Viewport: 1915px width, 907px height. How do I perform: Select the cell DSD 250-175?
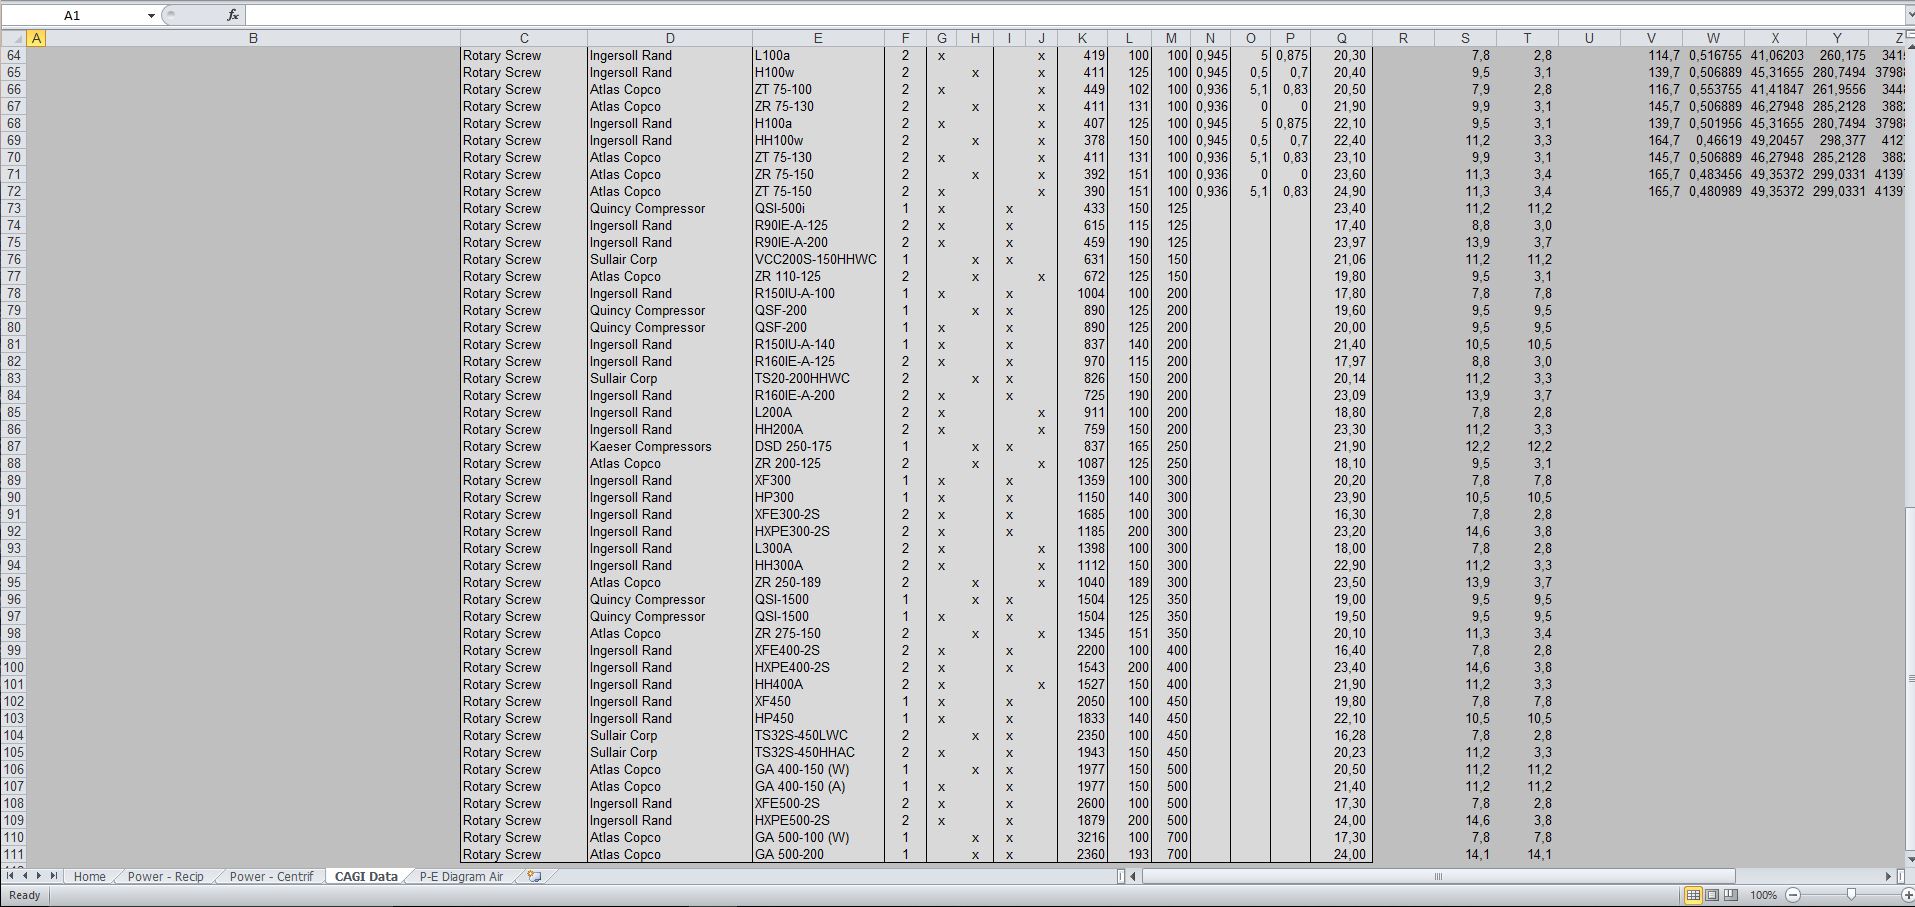click(818, 446)
